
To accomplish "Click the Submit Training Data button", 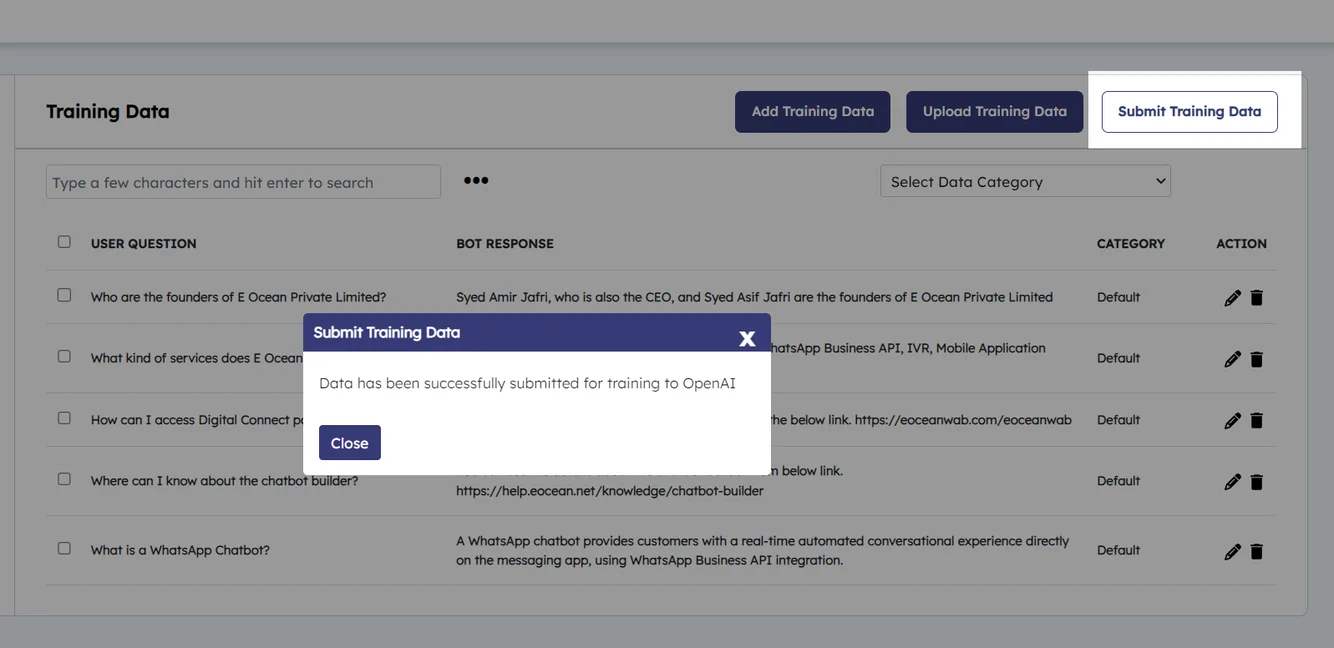I will pos(1189,112).
